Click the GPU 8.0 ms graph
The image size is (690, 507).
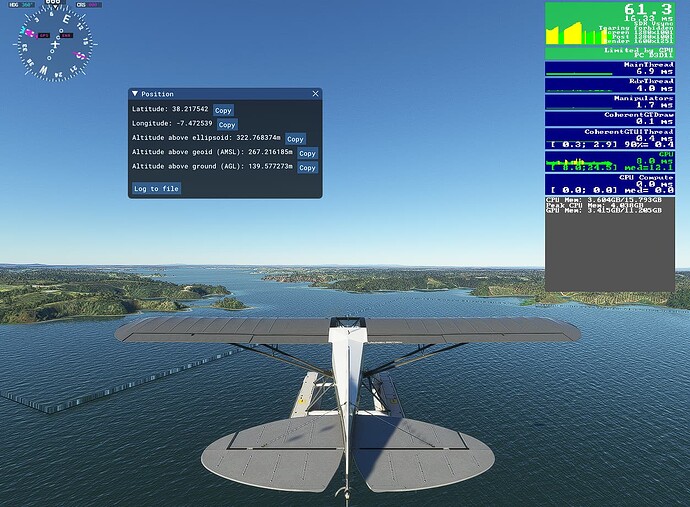pyautogui.click(x=609, y=162)
